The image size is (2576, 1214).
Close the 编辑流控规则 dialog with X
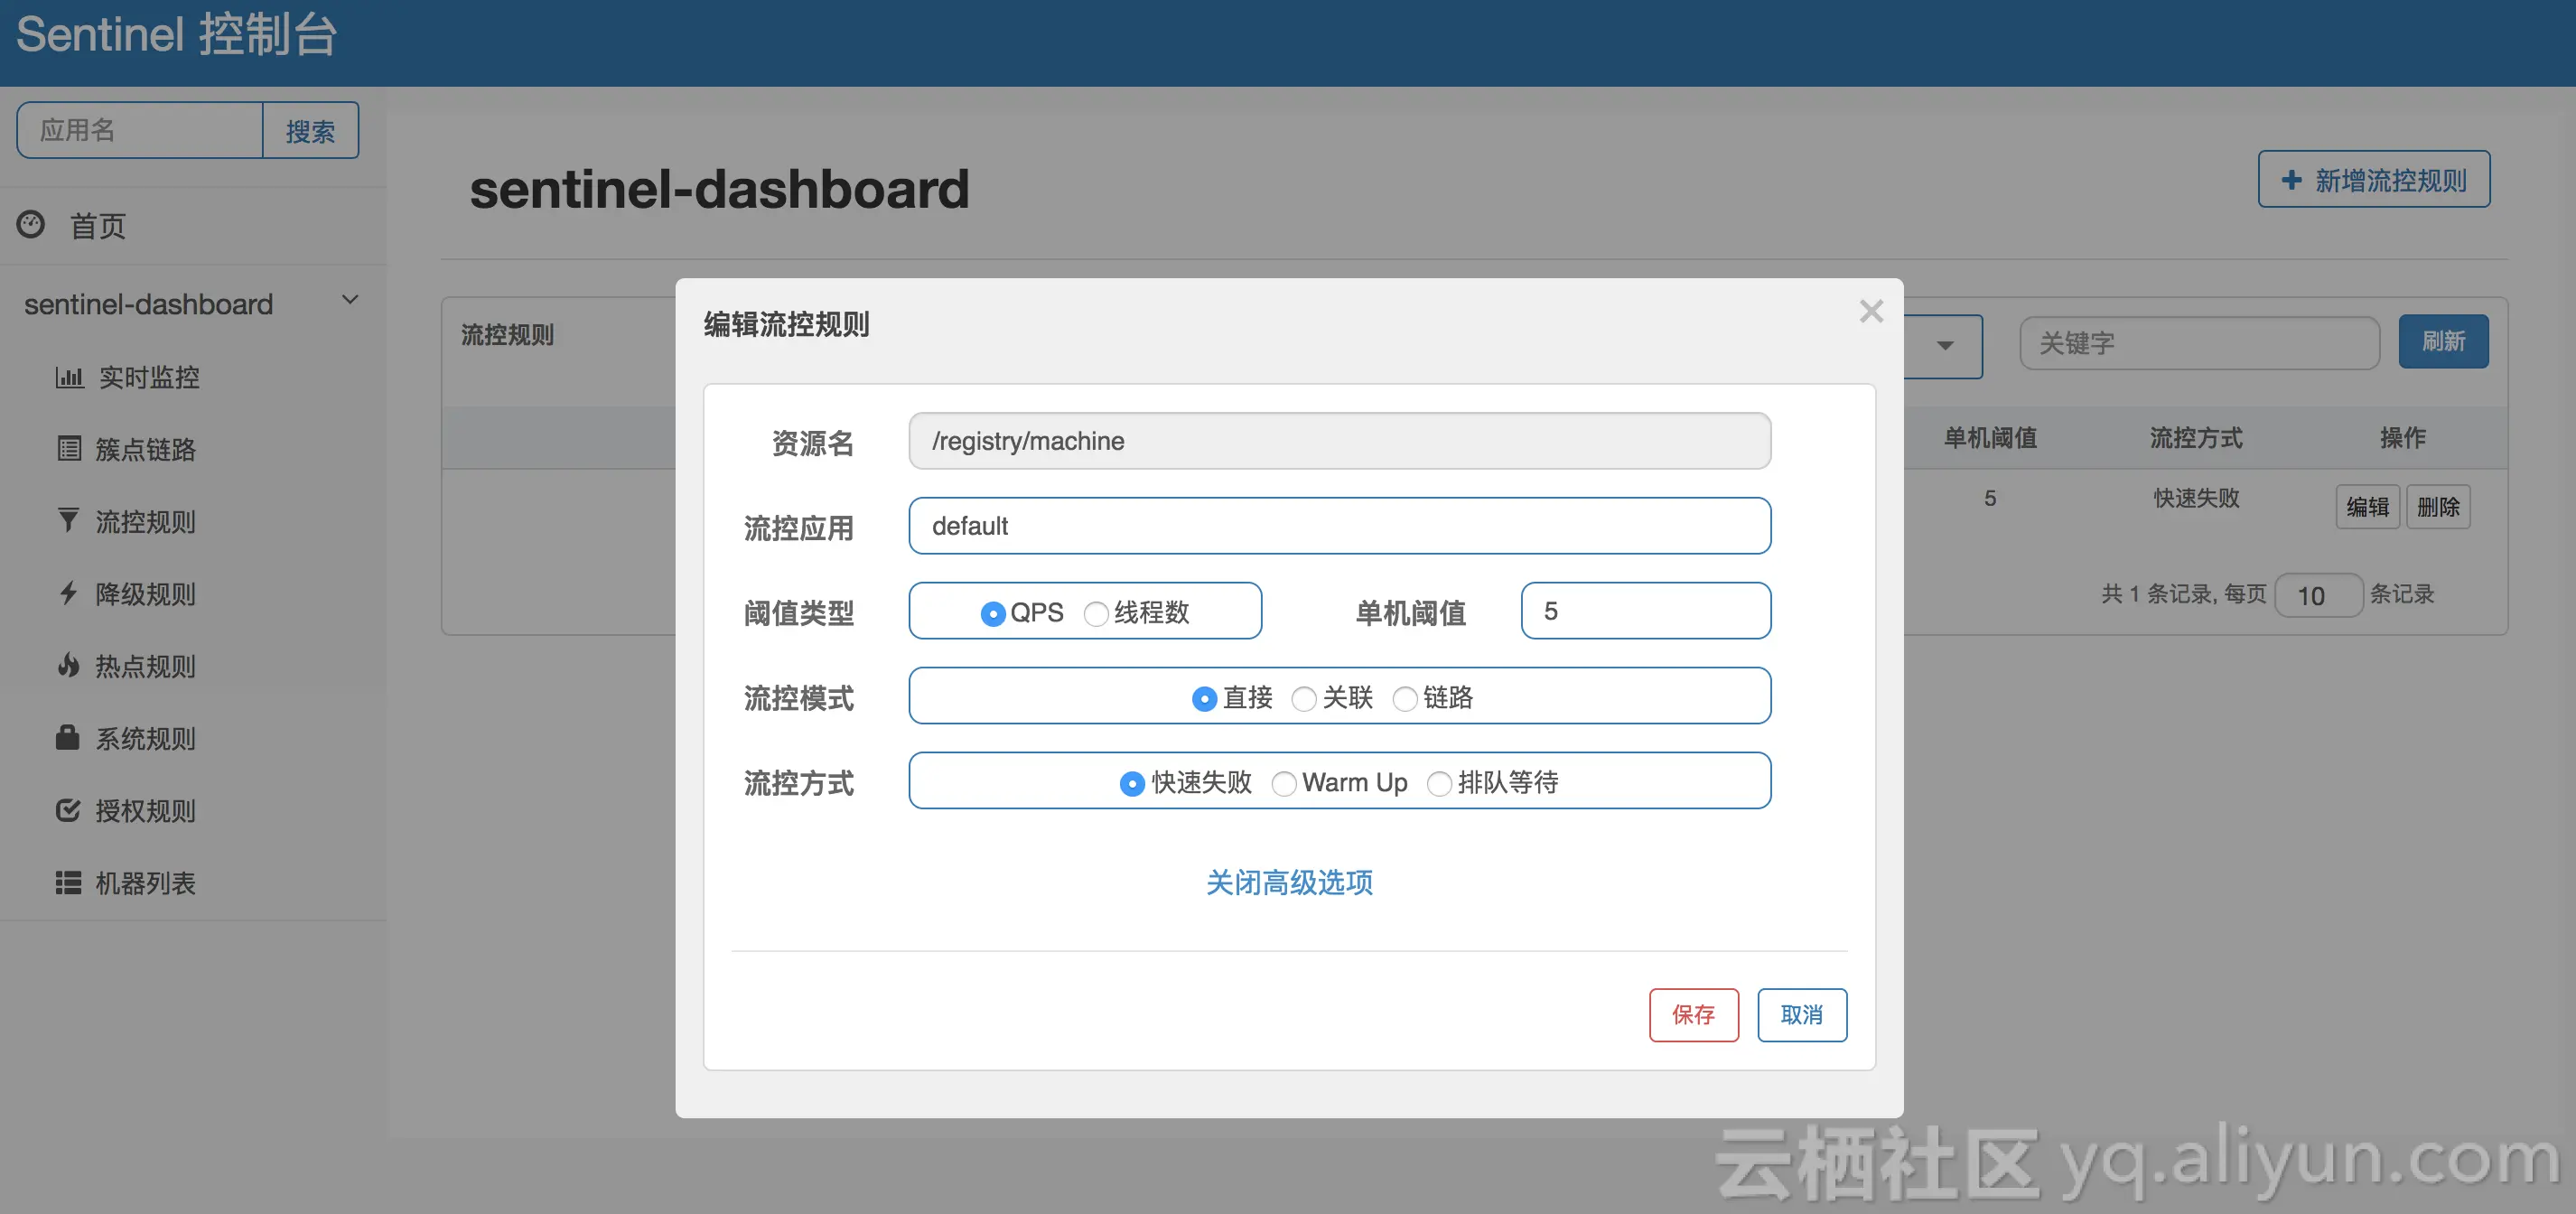click(x=1871, y=312)
